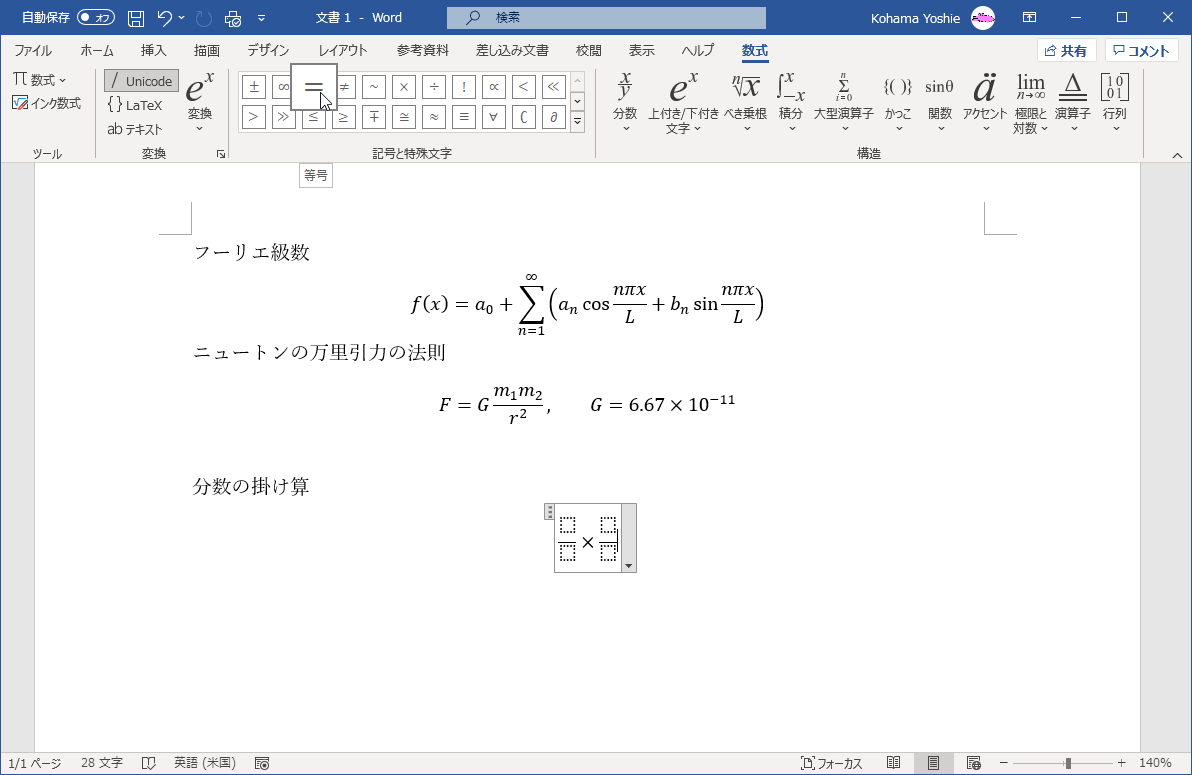Open the かっこ bracket dropdown
Screen dimensions: 1192x775
point(898,103)
